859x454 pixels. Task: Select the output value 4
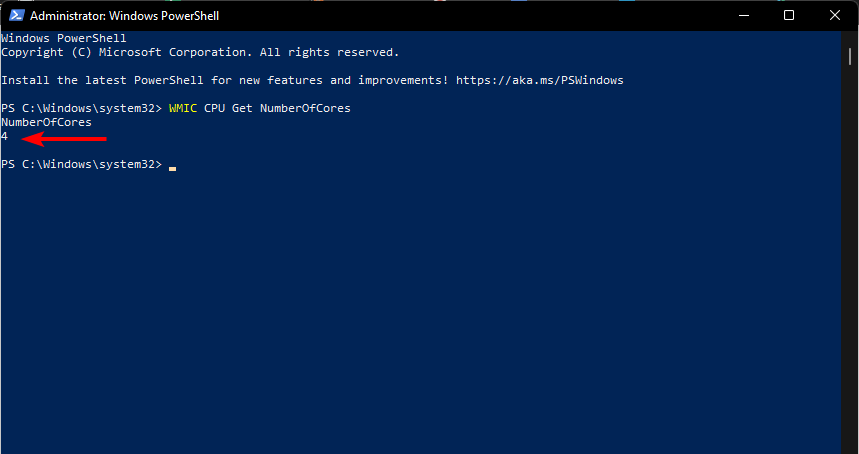4,136
